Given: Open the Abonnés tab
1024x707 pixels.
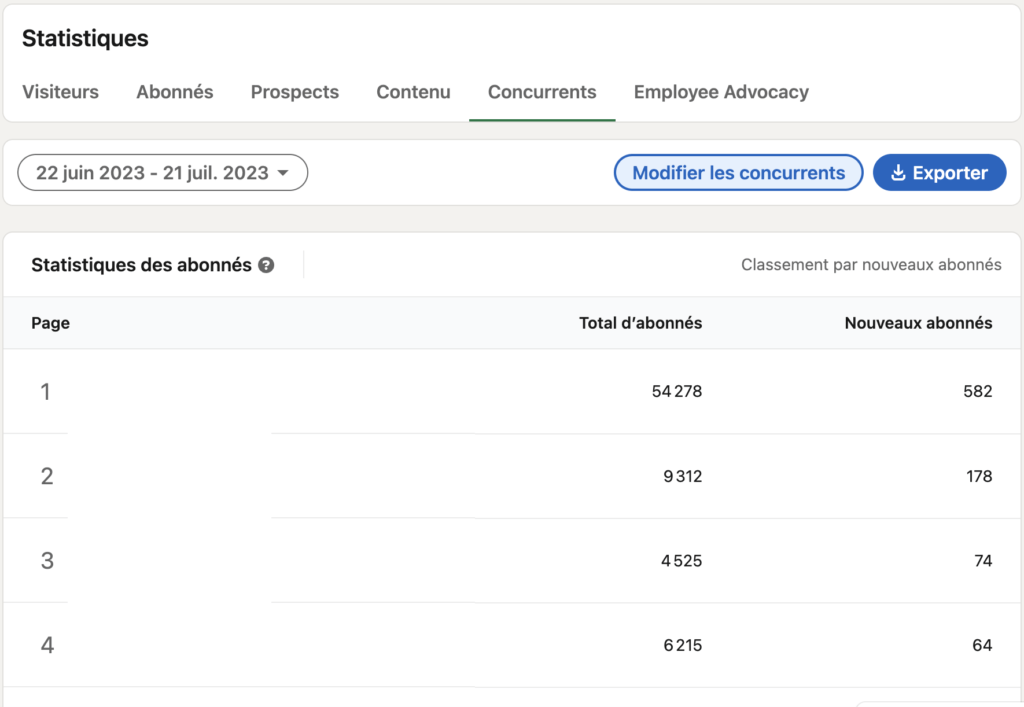Looking at the screenshot, I should [175, 92].
